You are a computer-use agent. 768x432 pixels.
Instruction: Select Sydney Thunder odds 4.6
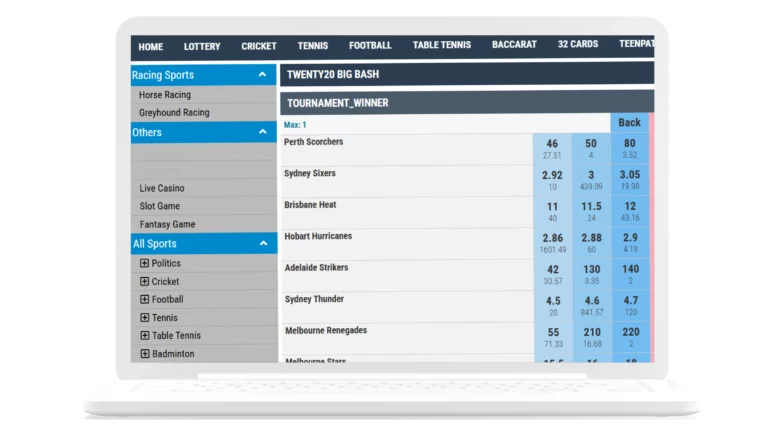(592, 305)
